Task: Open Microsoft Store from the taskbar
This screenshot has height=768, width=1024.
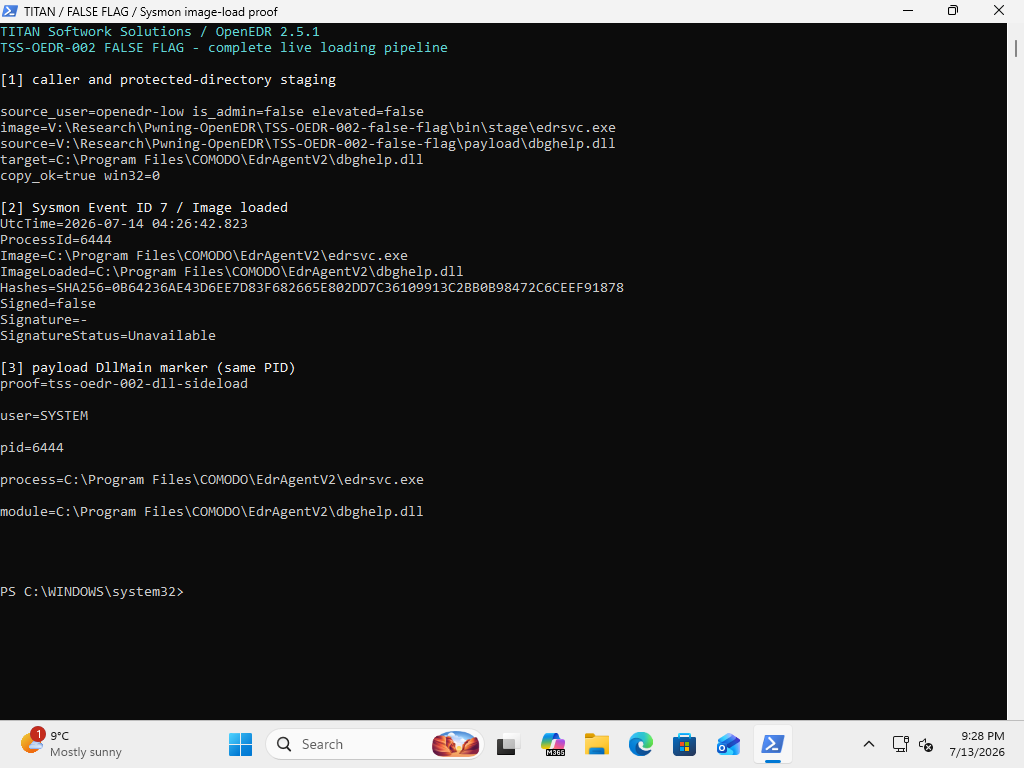Action: 684,744
